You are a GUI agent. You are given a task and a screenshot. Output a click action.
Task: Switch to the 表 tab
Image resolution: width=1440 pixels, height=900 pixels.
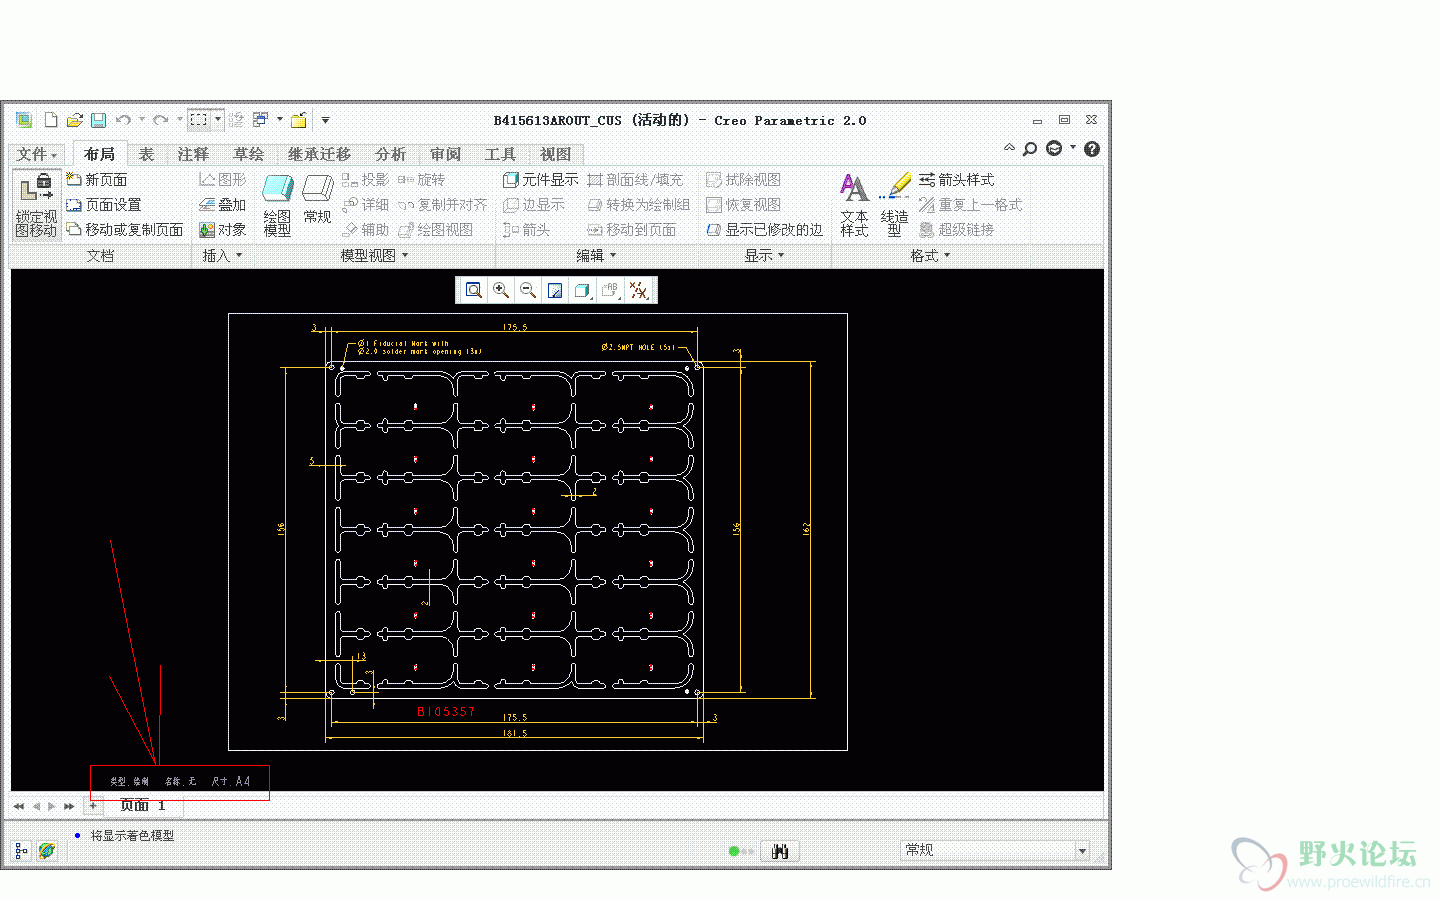[146, 154]
